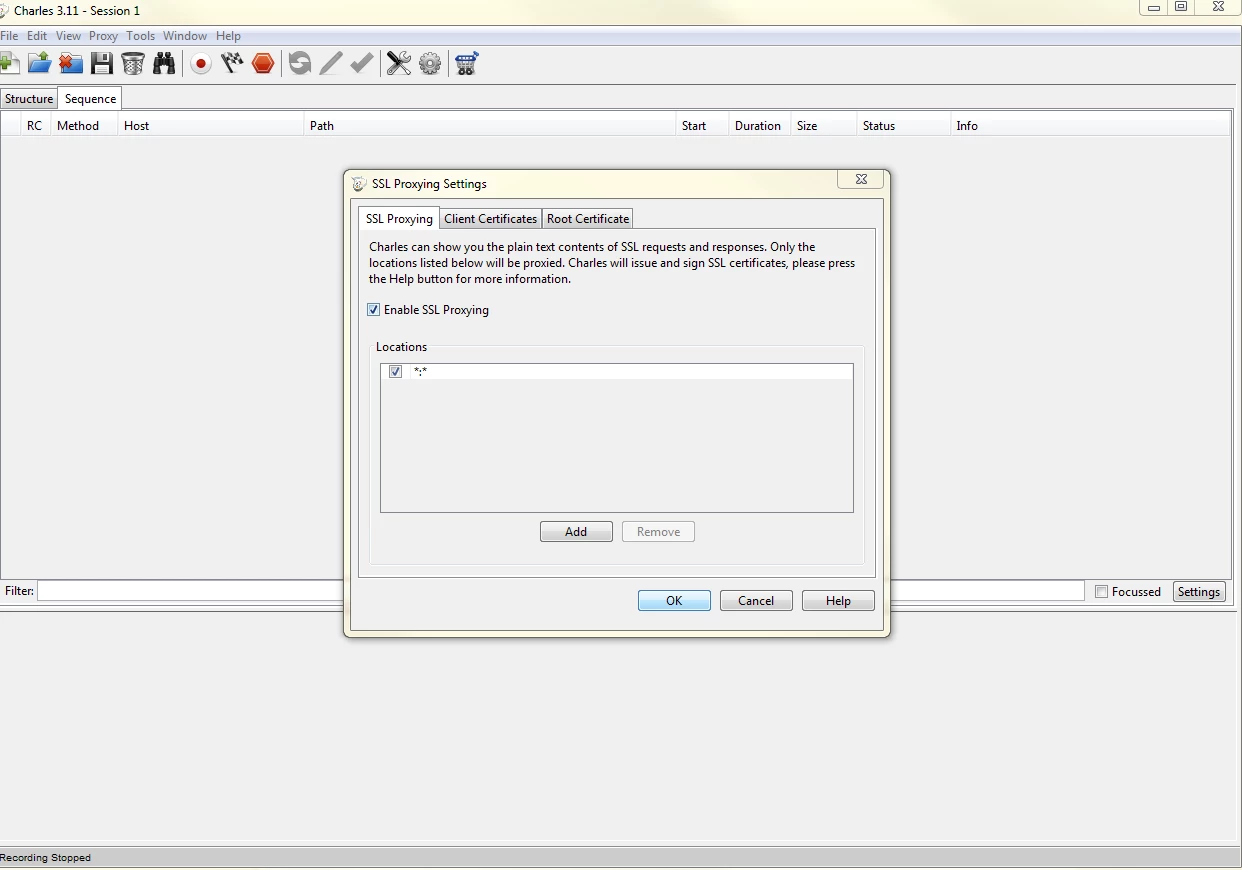Open Tools via wrench icon
The image size is (1242, 870).
399,64
